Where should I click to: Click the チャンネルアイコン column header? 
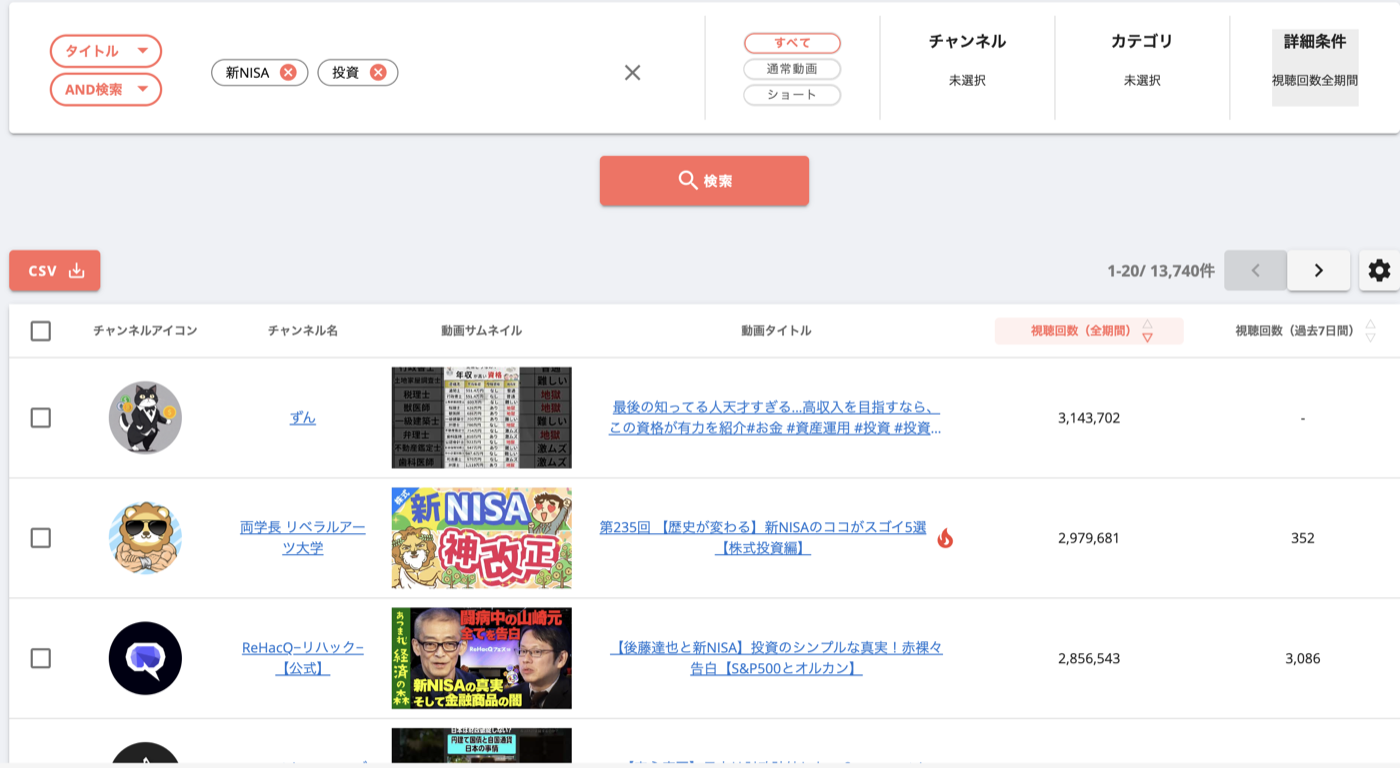coord(145,331)
